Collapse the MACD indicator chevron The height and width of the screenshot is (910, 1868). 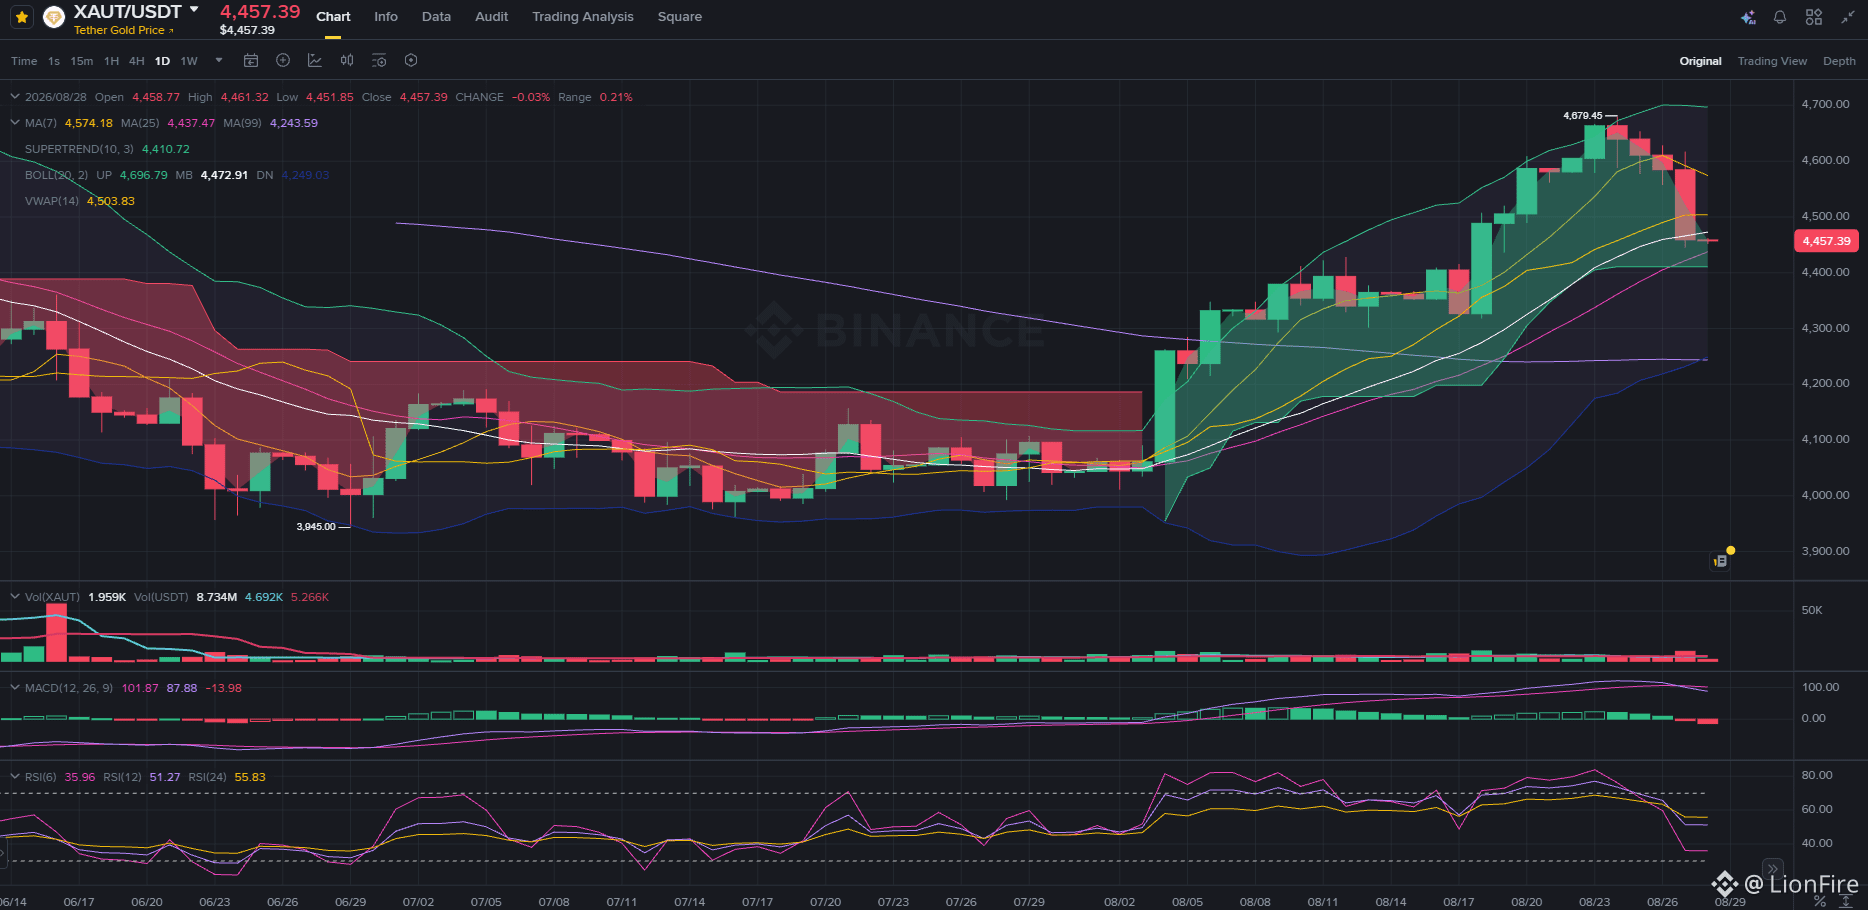pos(15,688)
